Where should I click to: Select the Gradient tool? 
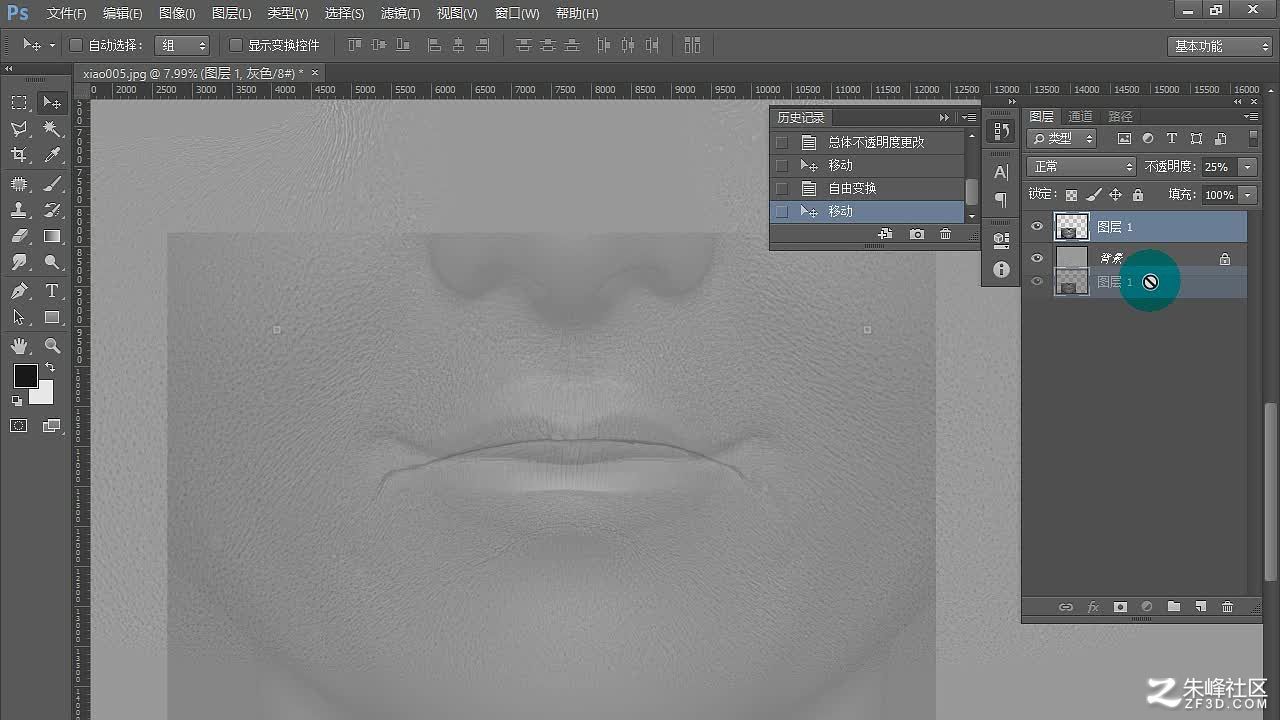tap(52, 236)
